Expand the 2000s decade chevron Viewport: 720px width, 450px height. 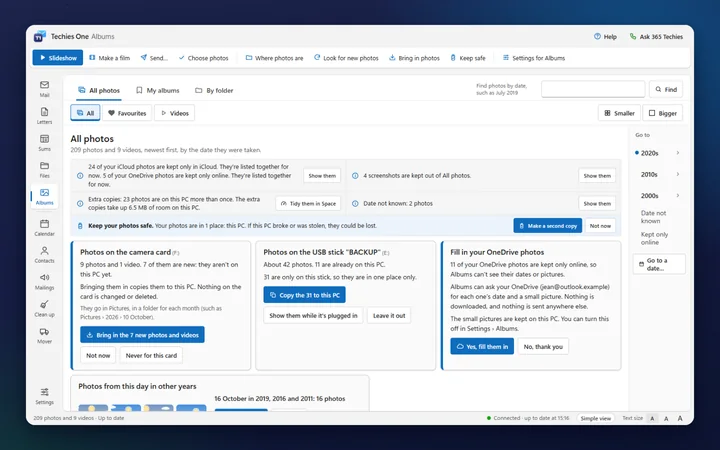(x=678, y=196)
